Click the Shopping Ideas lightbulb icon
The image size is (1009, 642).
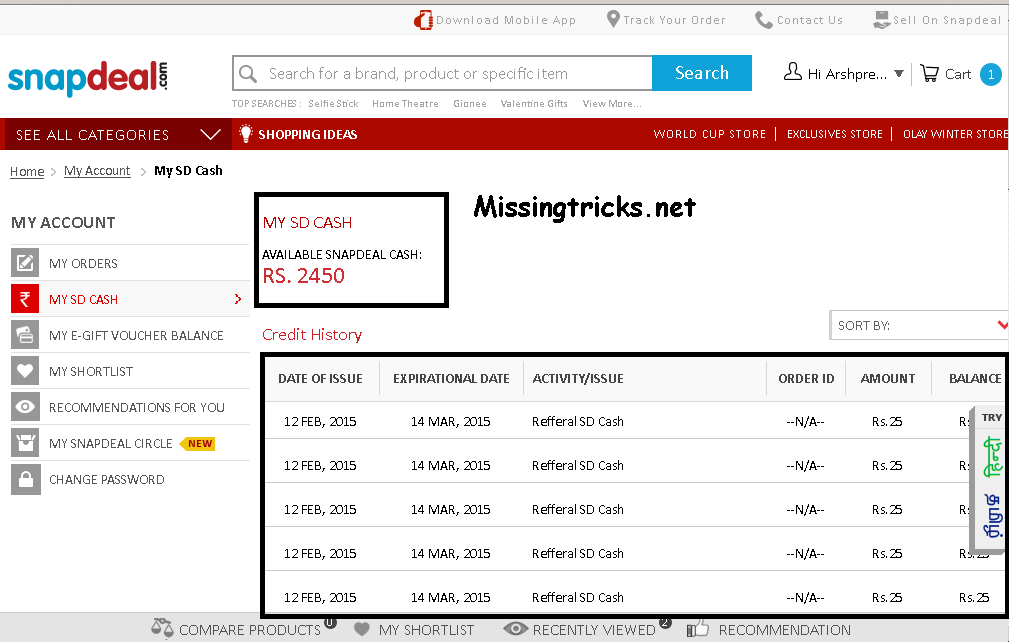[245, 133]
